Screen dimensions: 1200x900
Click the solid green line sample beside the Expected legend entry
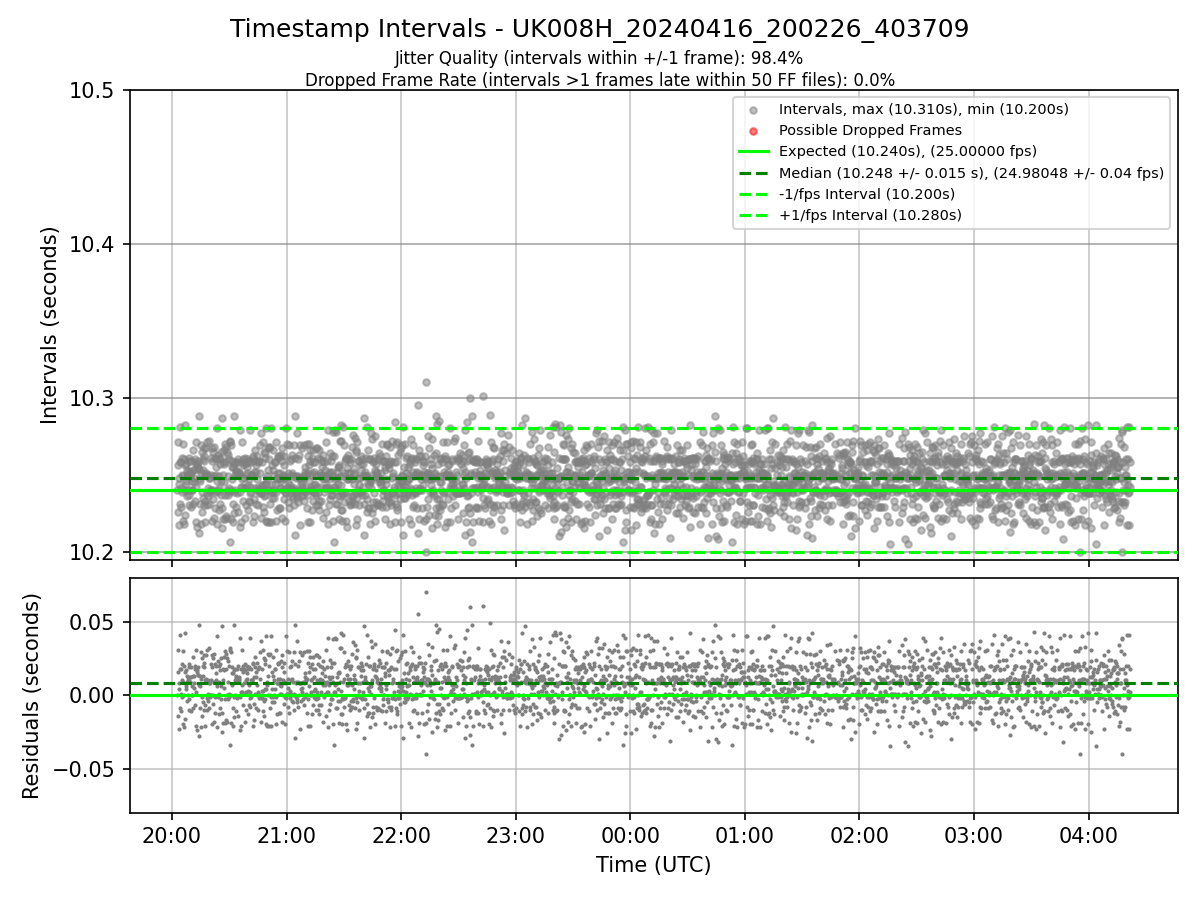[x=754, y=152]
